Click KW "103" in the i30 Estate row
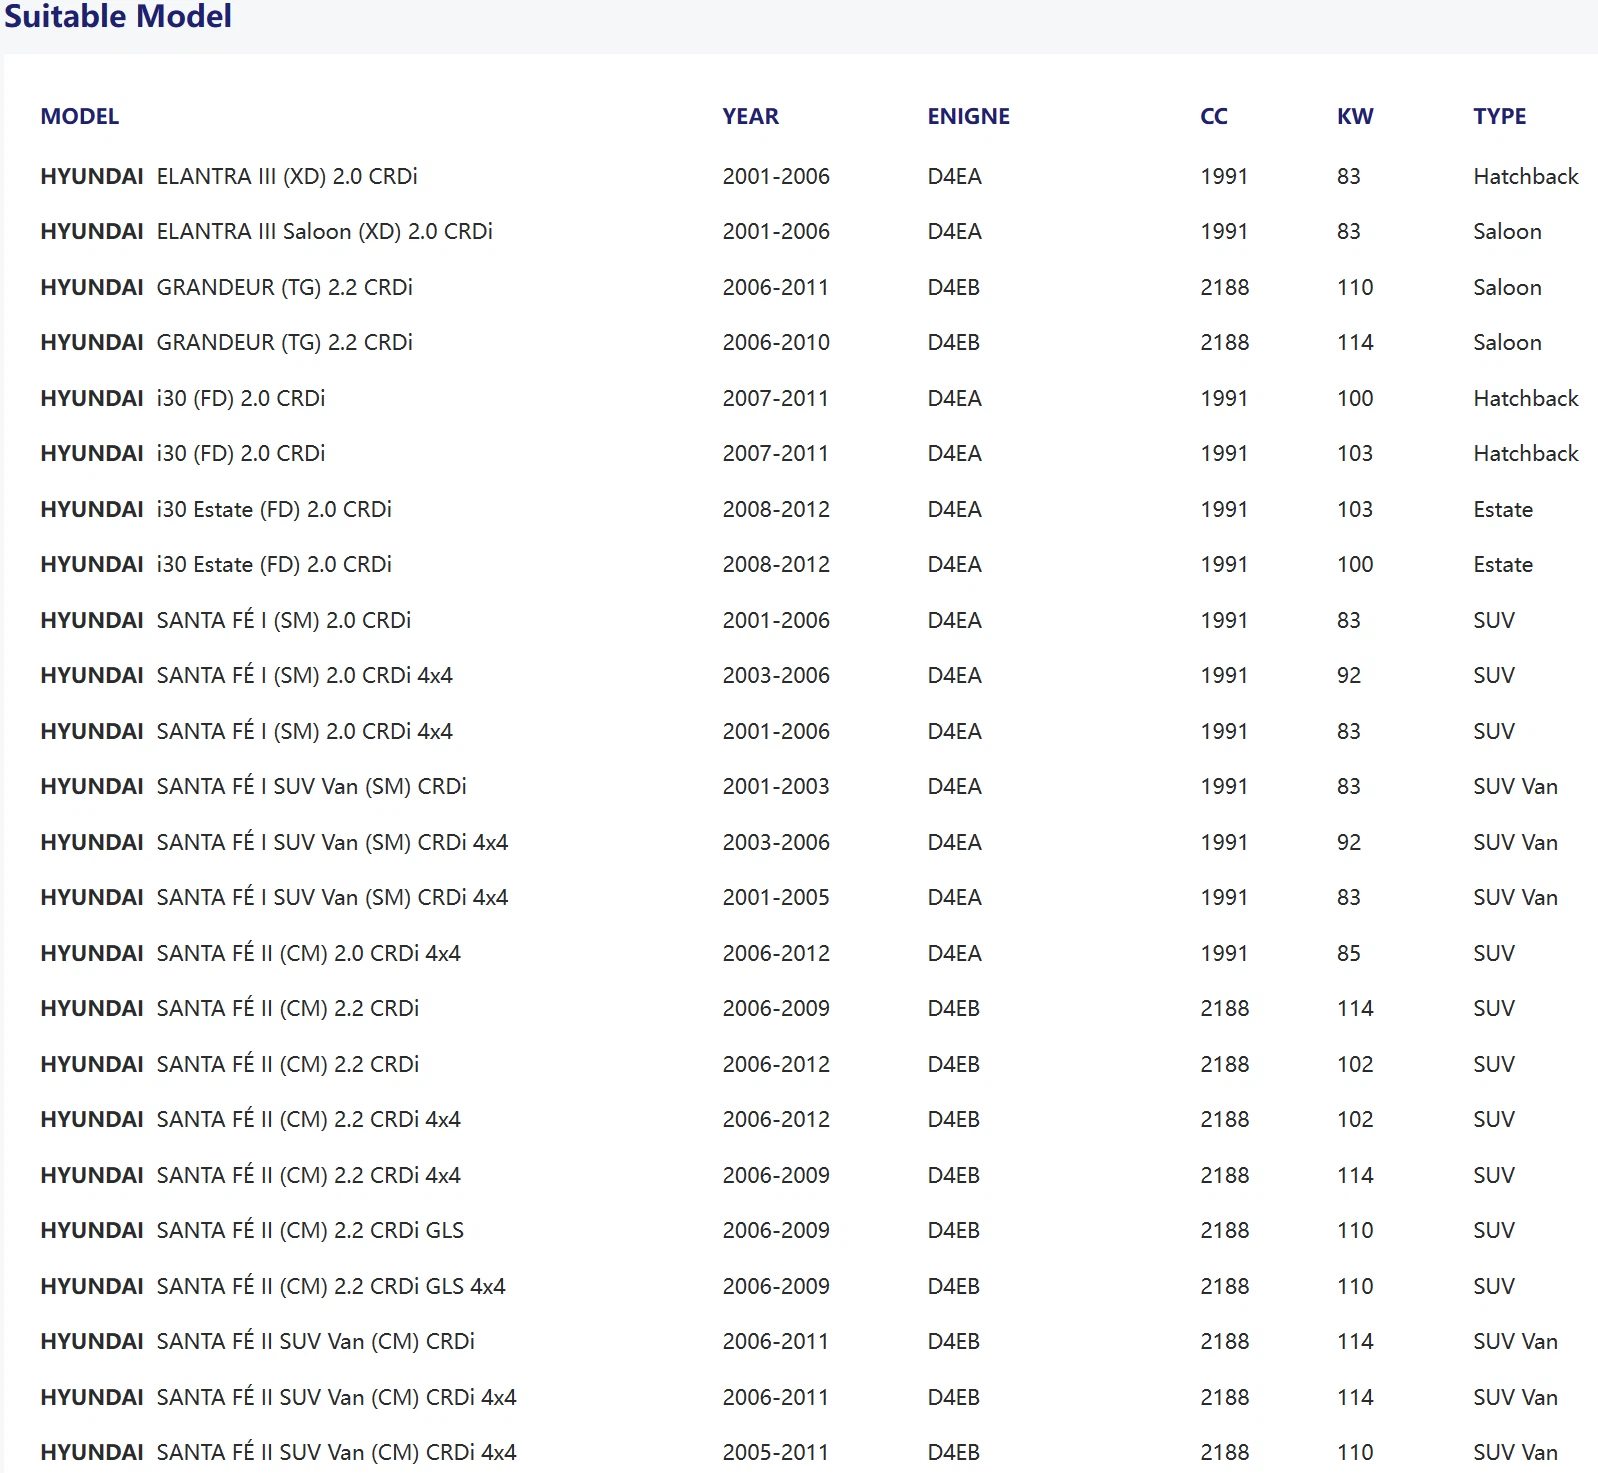 [1355, 510]
